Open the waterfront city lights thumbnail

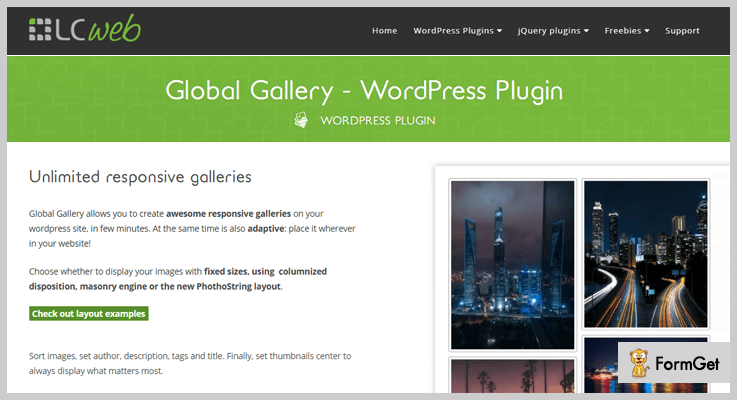(646, 365)
